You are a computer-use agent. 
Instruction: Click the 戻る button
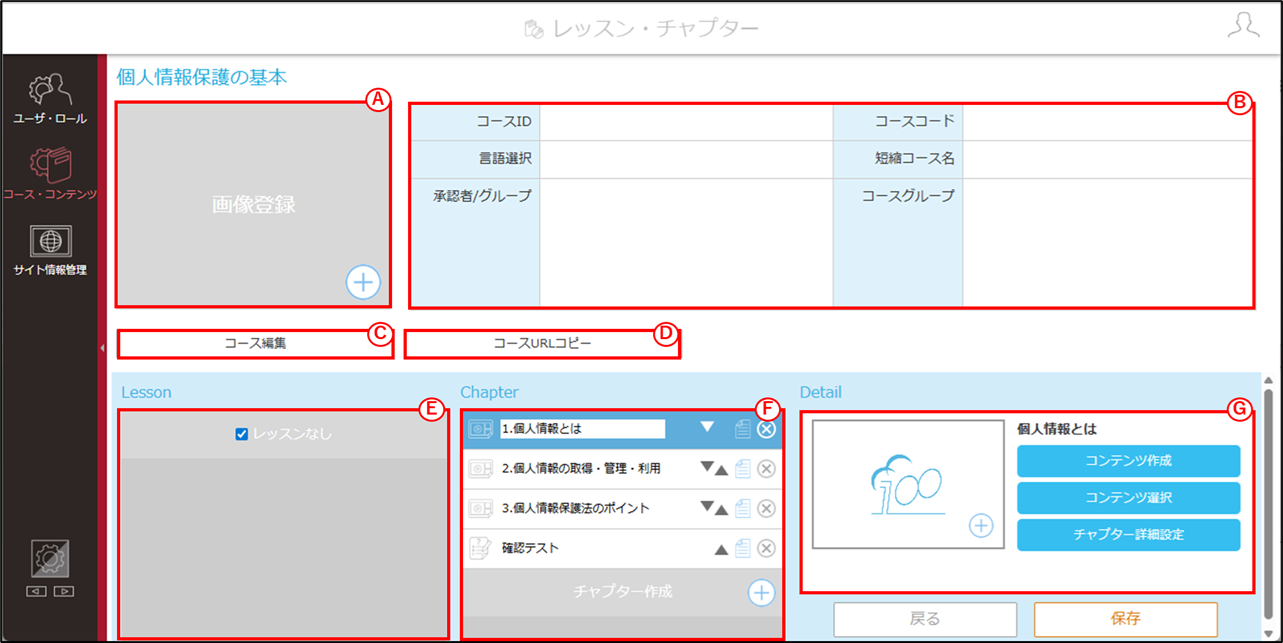pyautogui.click(x=925, y=619)
